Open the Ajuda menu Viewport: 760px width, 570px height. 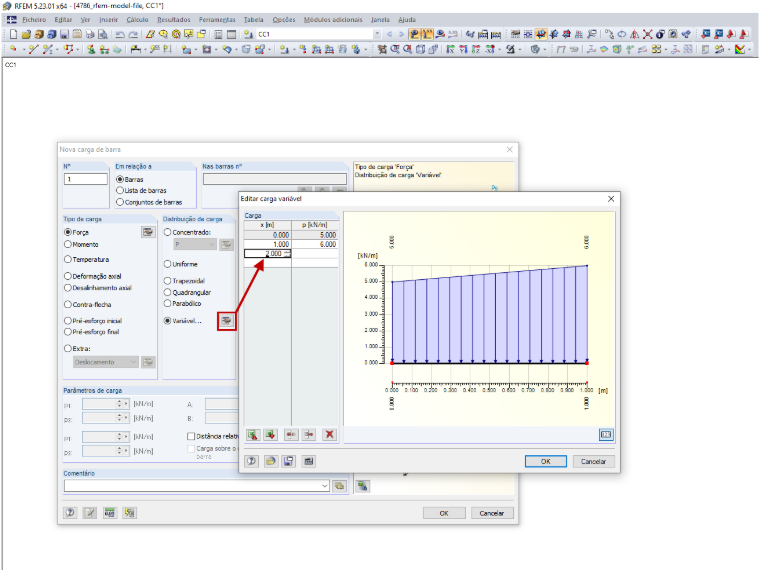coord(407,19)
